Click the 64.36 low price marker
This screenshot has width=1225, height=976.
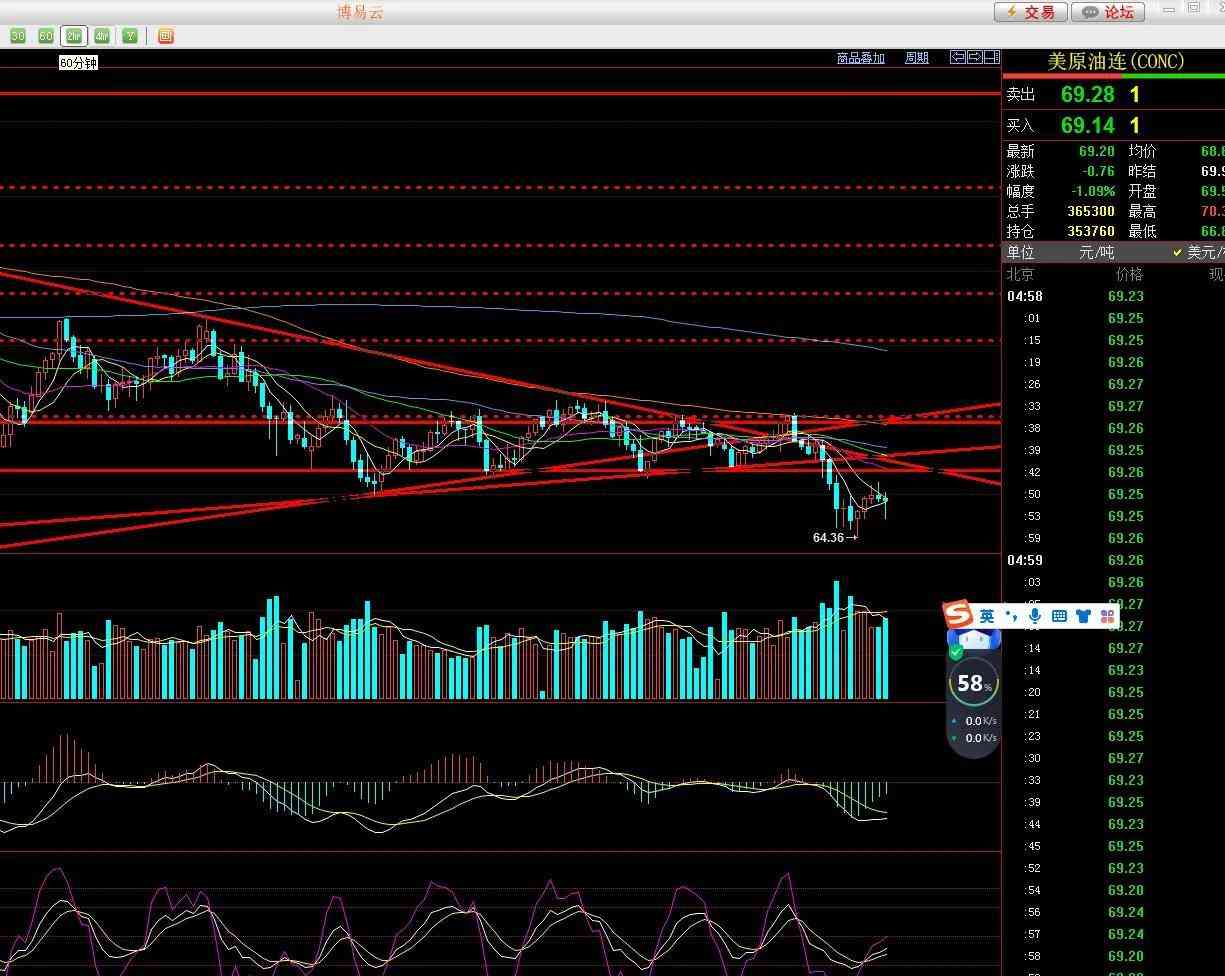pyautogui.click(x=829, y=538)
